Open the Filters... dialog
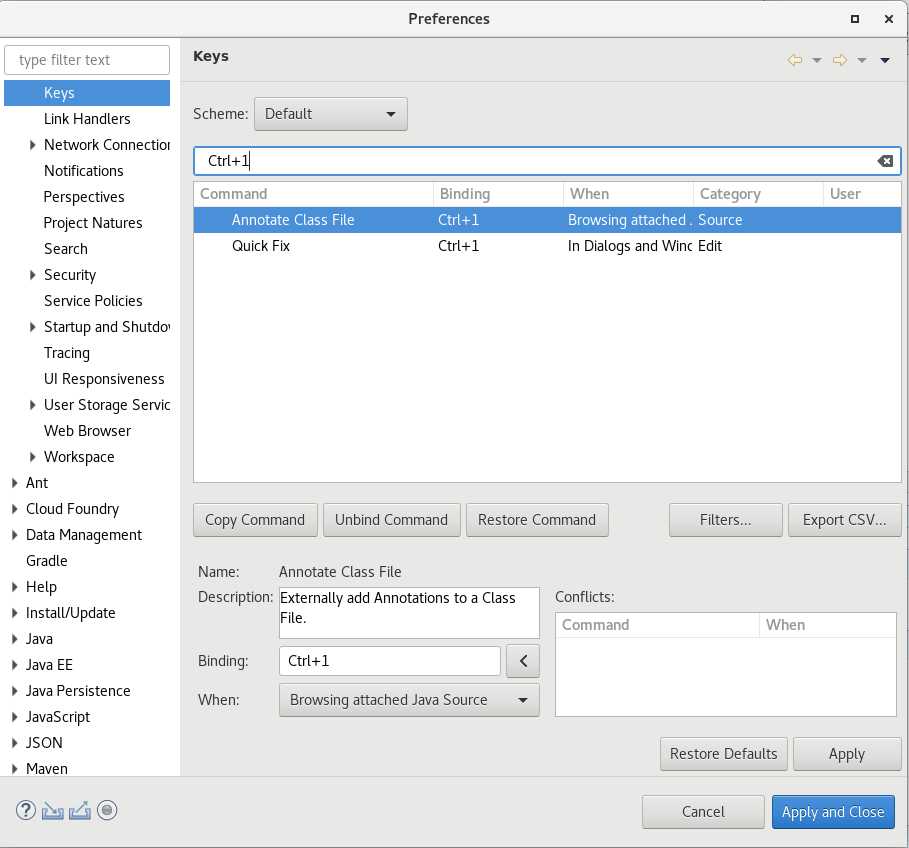The width and height of the screenshot is (909, 848). [x=725, y=520]
